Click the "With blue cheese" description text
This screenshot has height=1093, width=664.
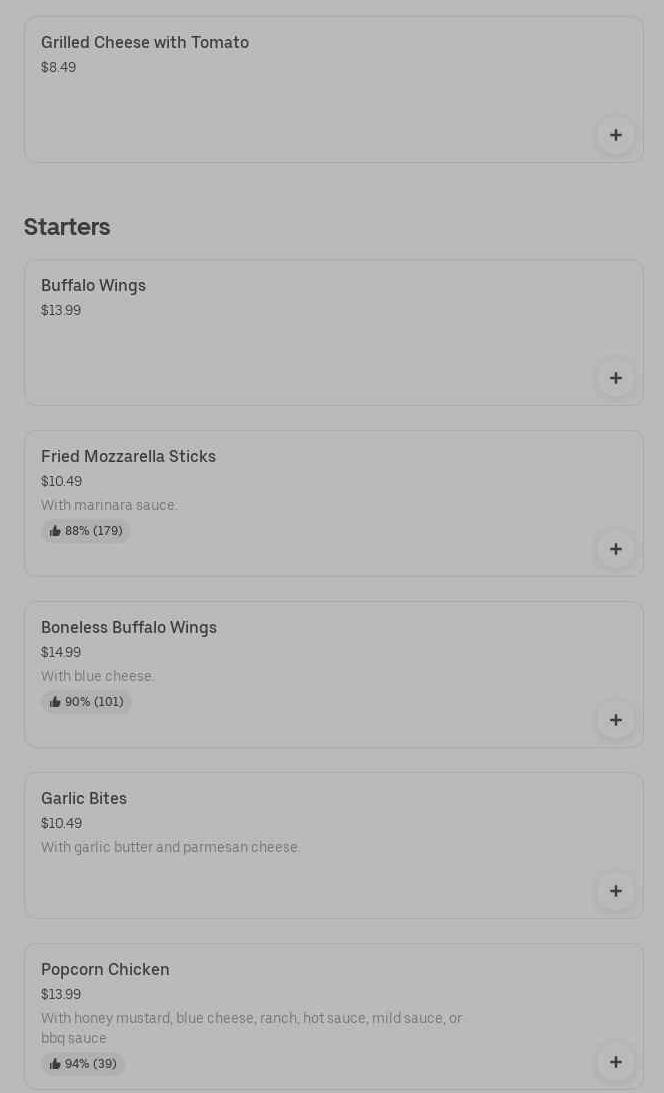[98, 676]
